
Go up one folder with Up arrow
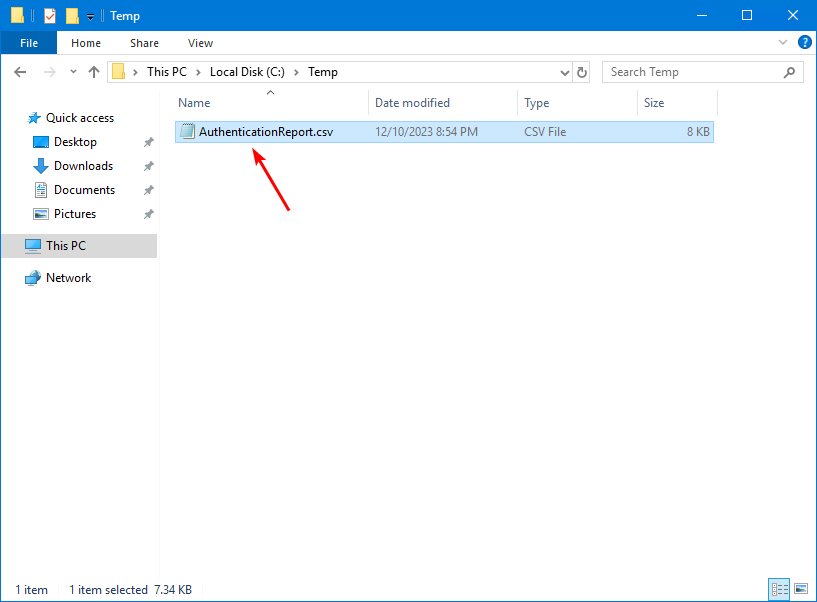pos(94,72)
